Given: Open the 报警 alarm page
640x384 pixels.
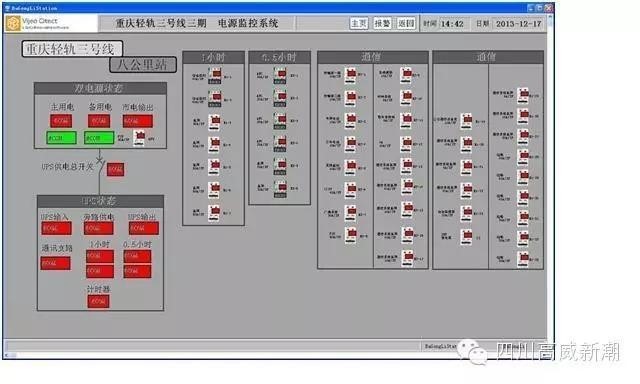Looking at the screenshot, I should pyautogui.click(x=382, y=23).
